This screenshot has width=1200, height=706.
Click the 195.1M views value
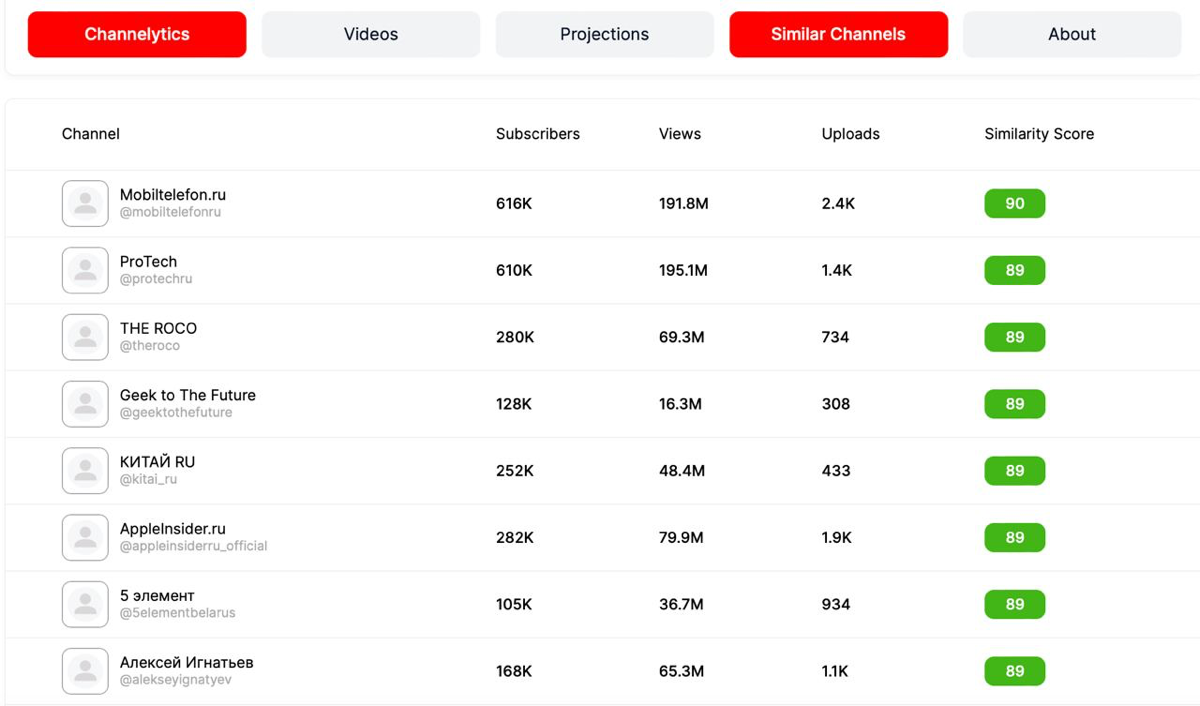[x=683, y=271]
